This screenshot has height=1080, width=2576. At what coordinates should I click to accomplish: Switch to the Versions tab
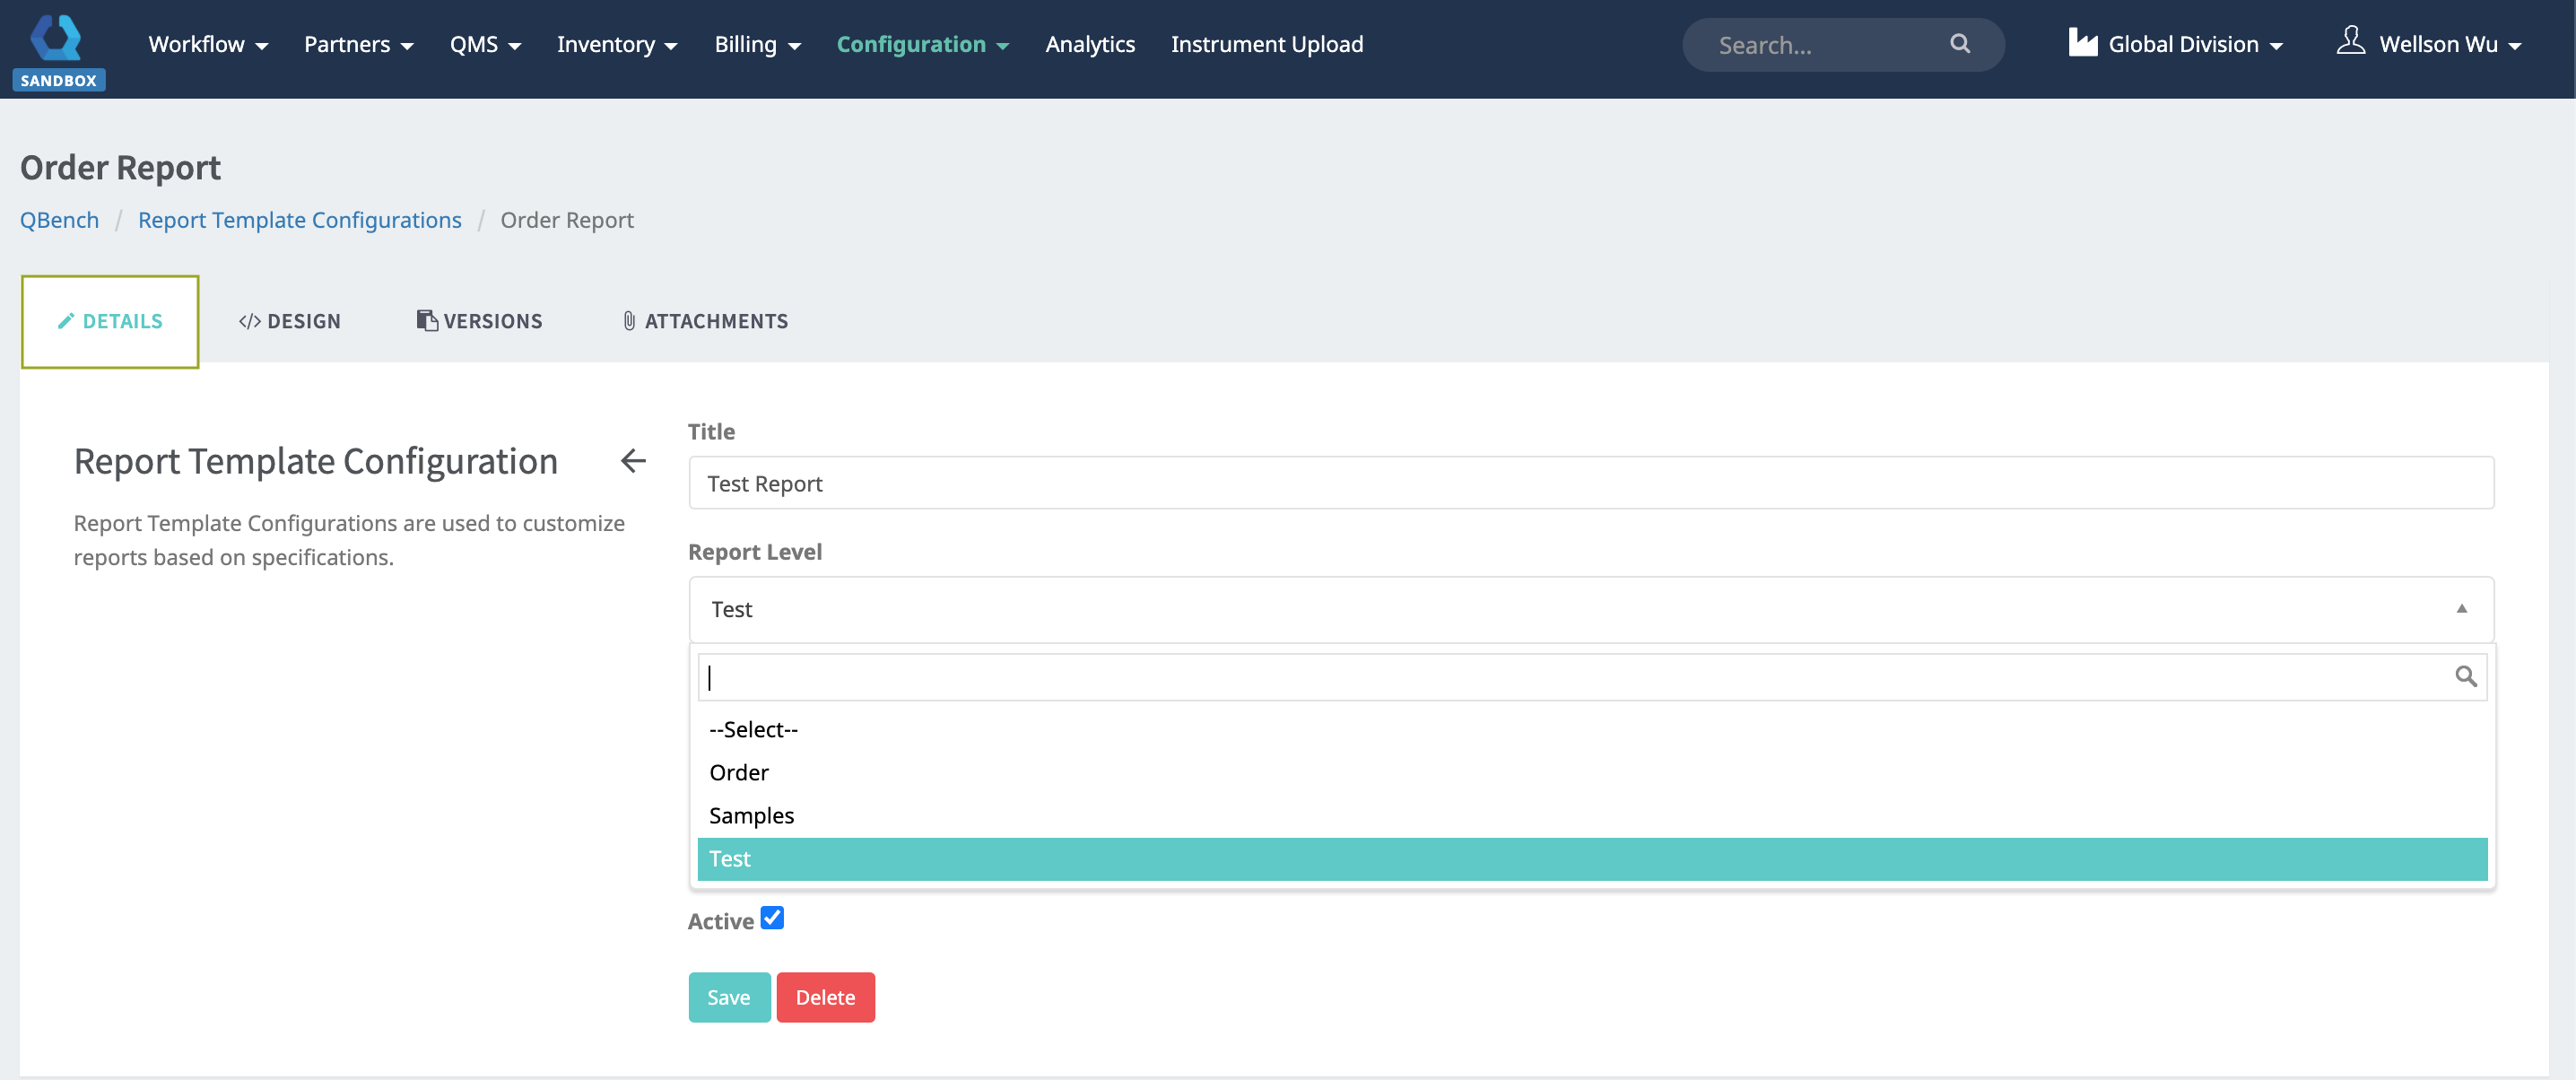(x=479, y=321)
